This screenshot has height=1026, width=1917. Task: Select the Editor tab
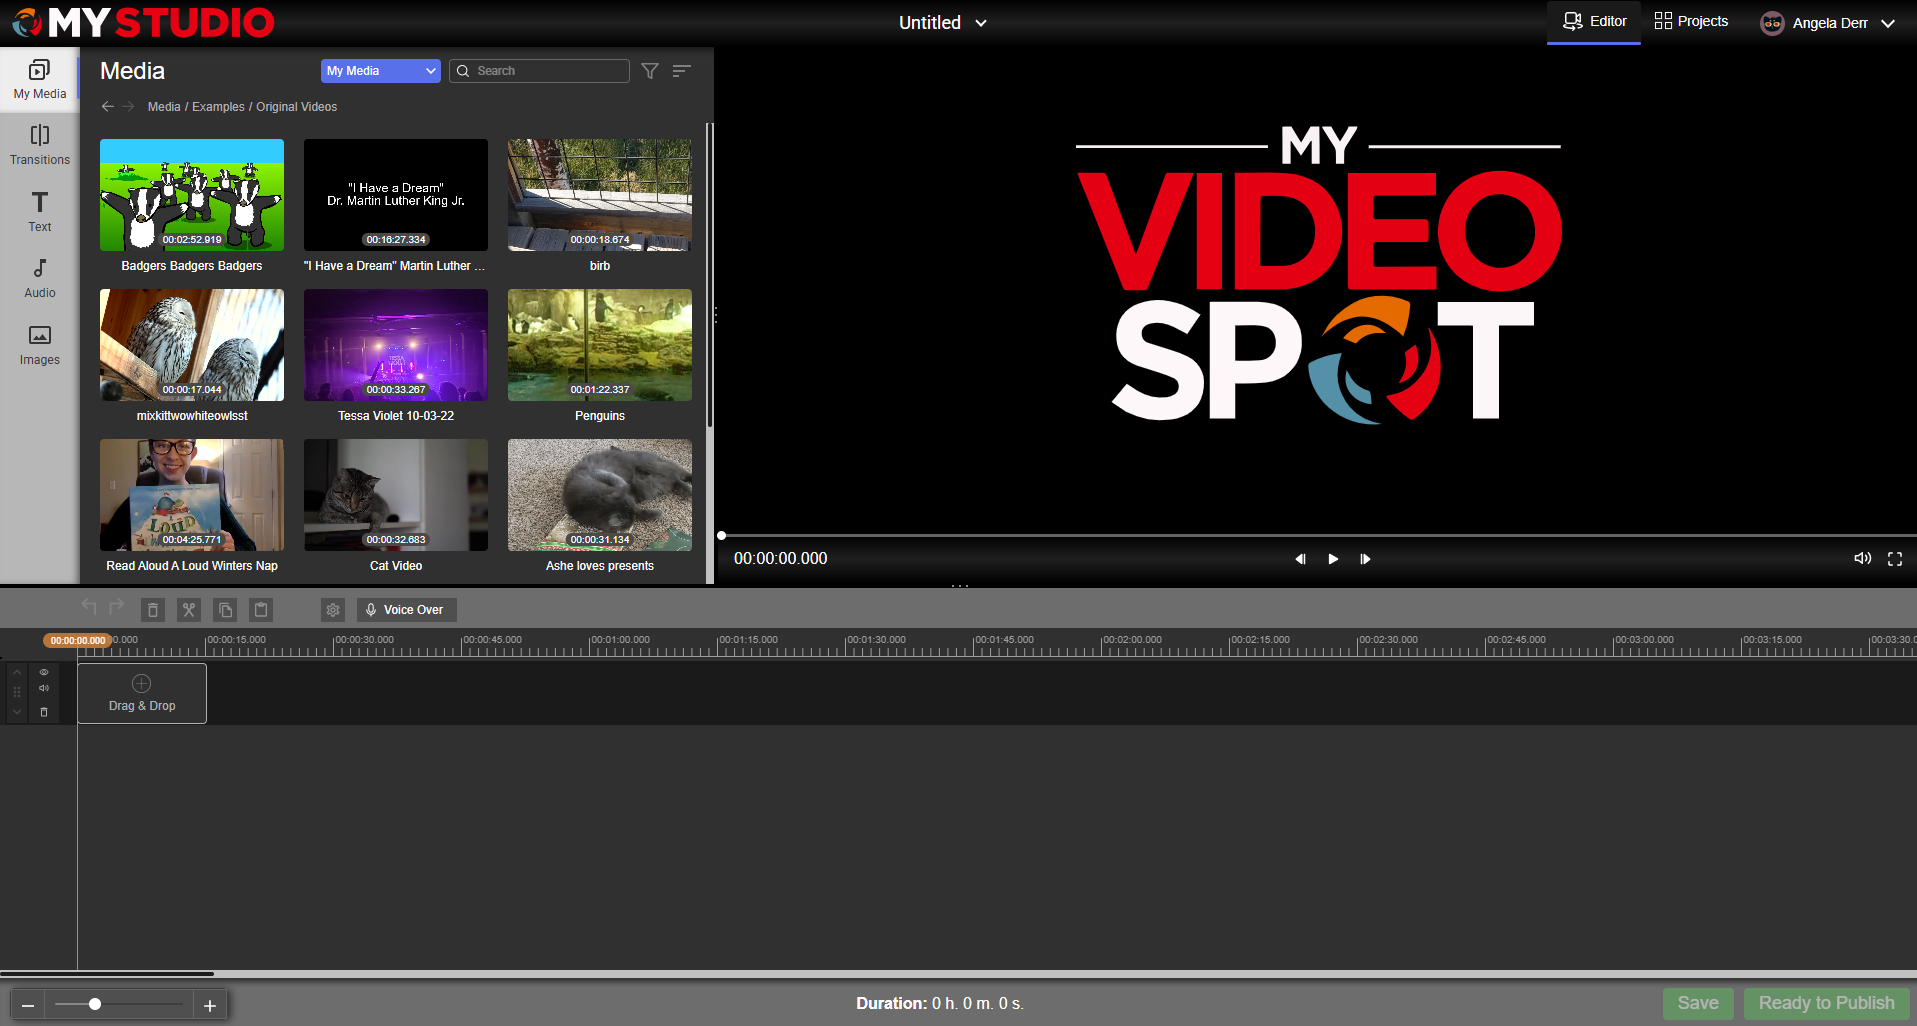[1594, 21]
